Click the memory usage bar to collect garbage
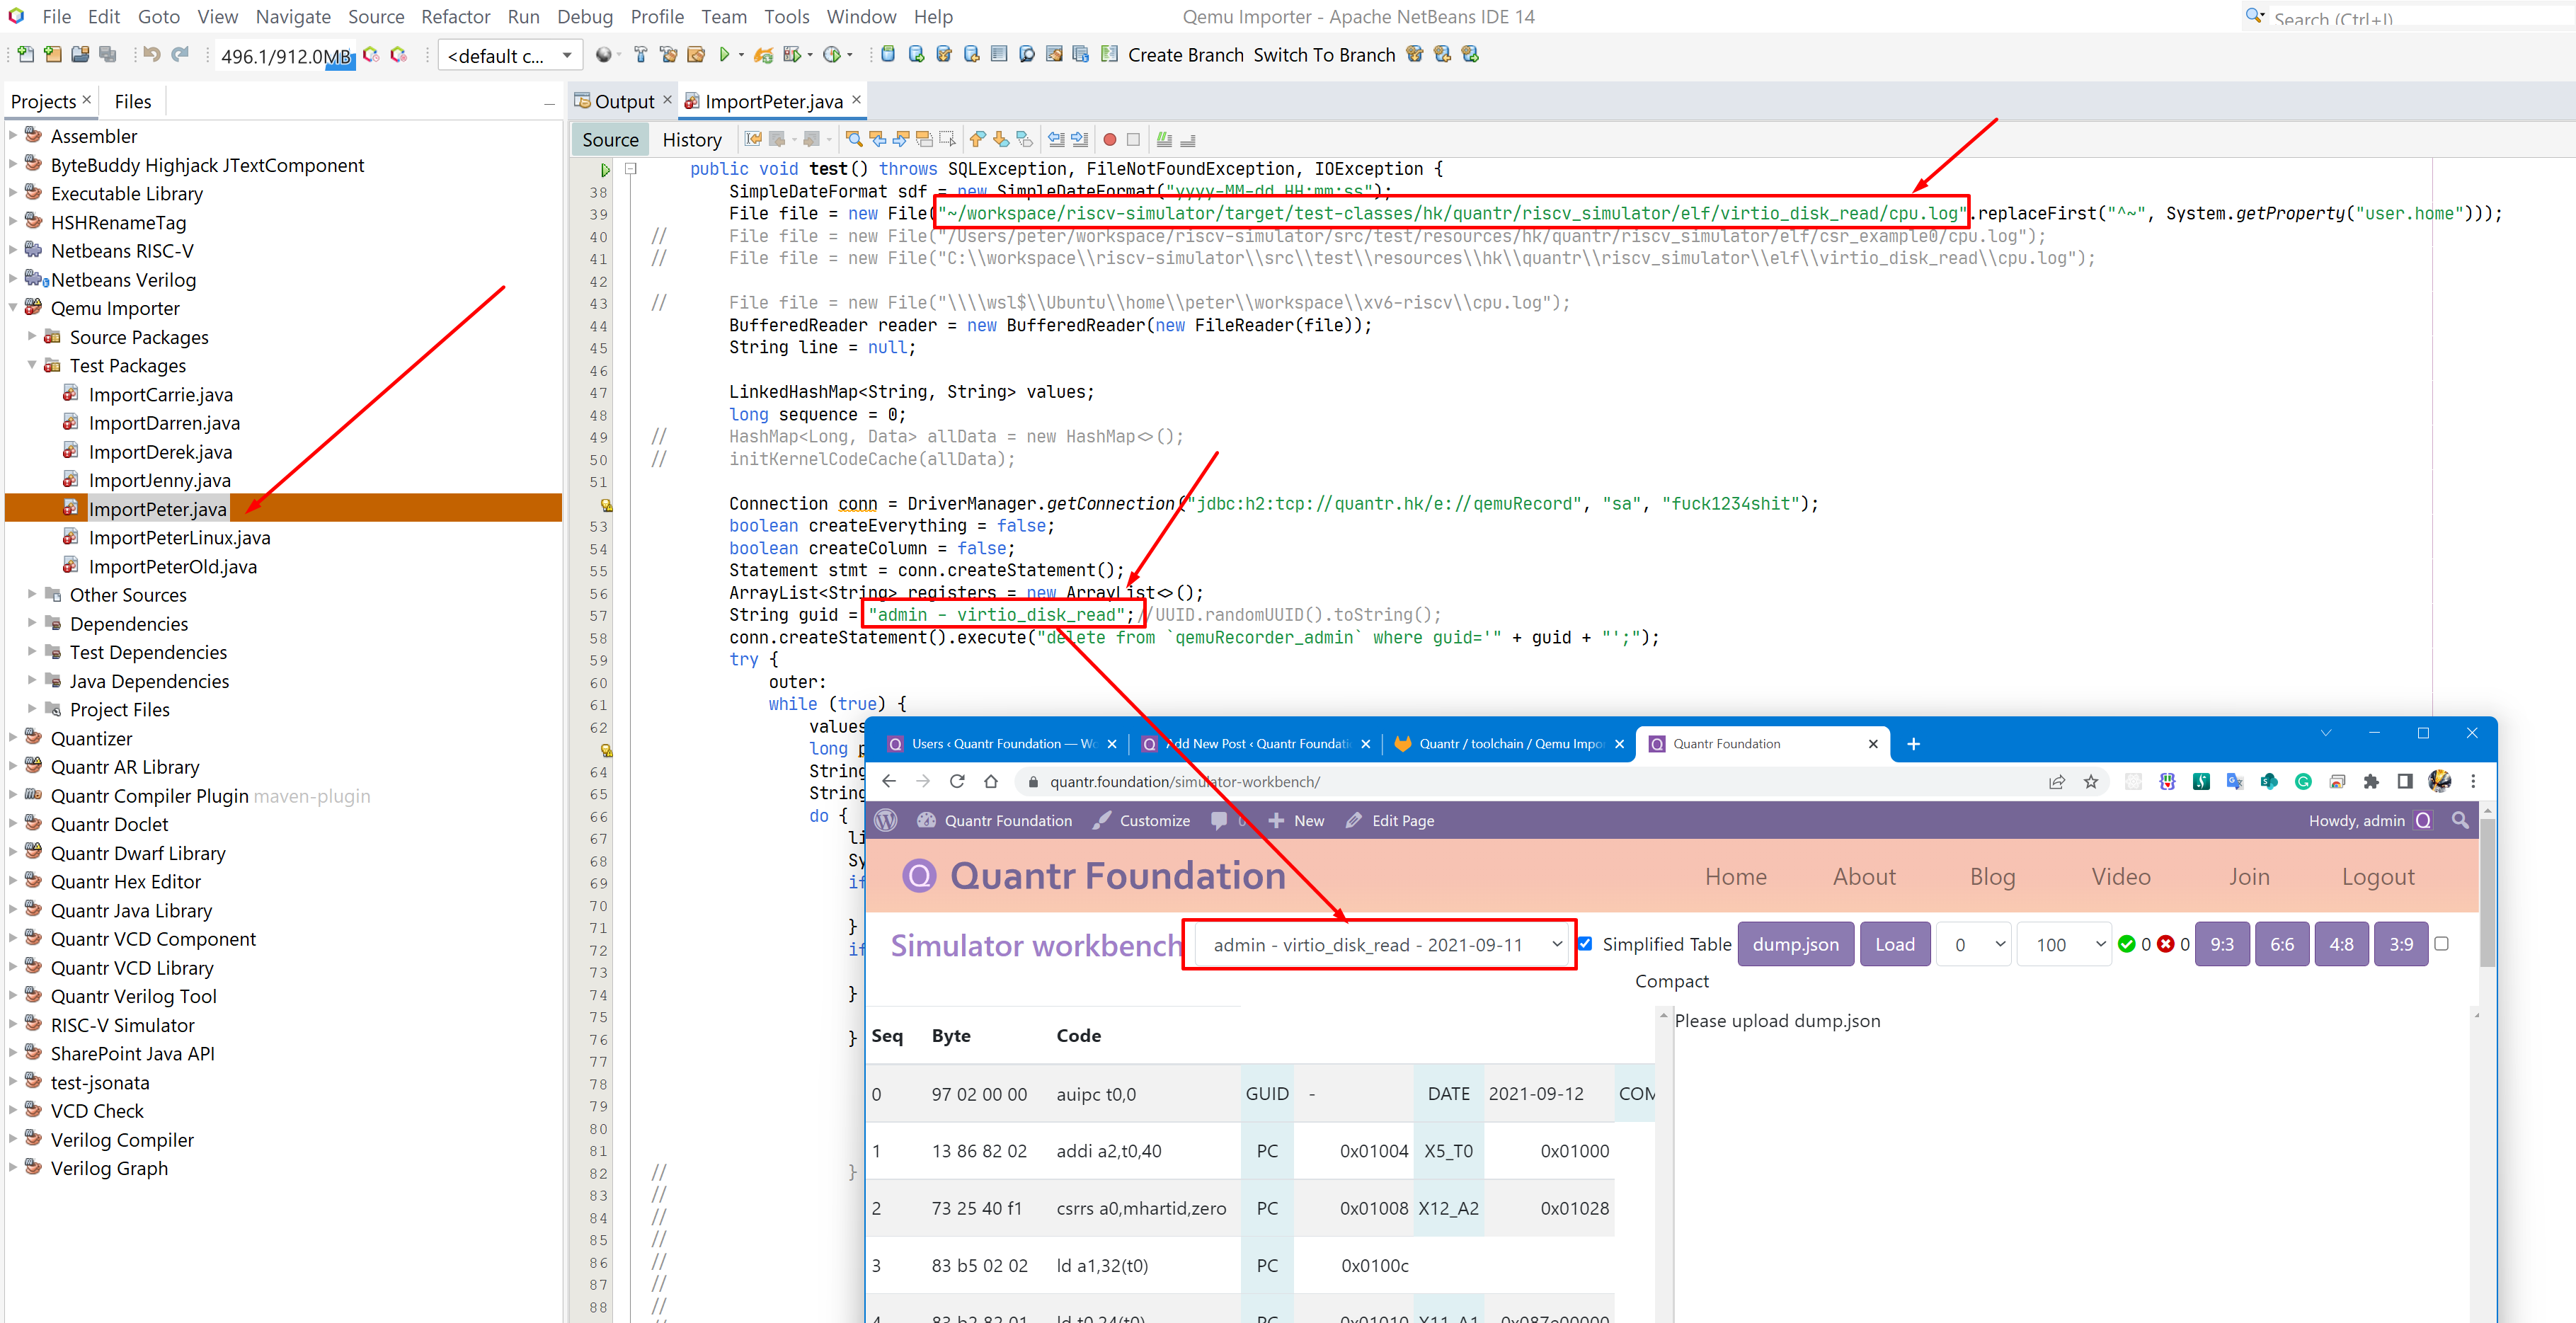 [x=286, y=56]
